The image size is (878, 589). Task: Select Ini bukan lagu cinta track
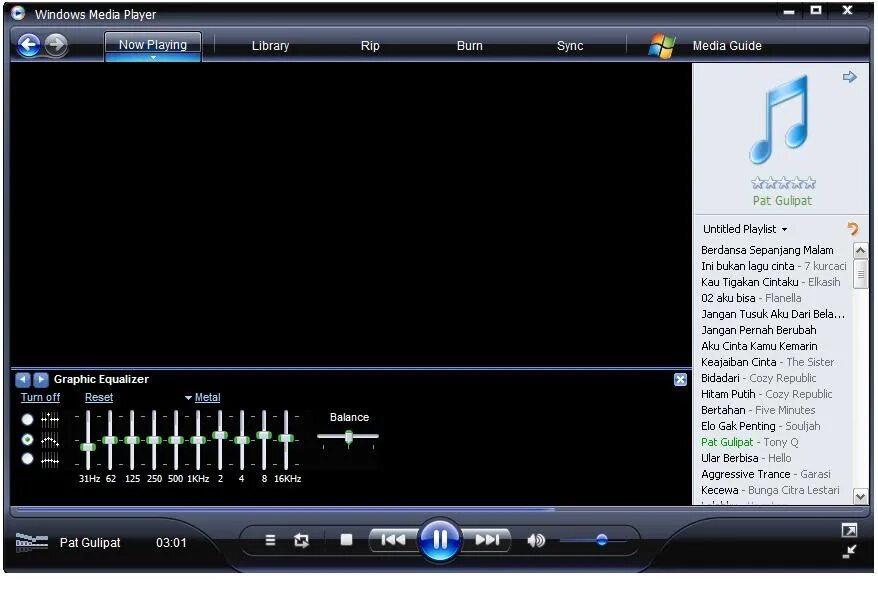coord(774,267)
